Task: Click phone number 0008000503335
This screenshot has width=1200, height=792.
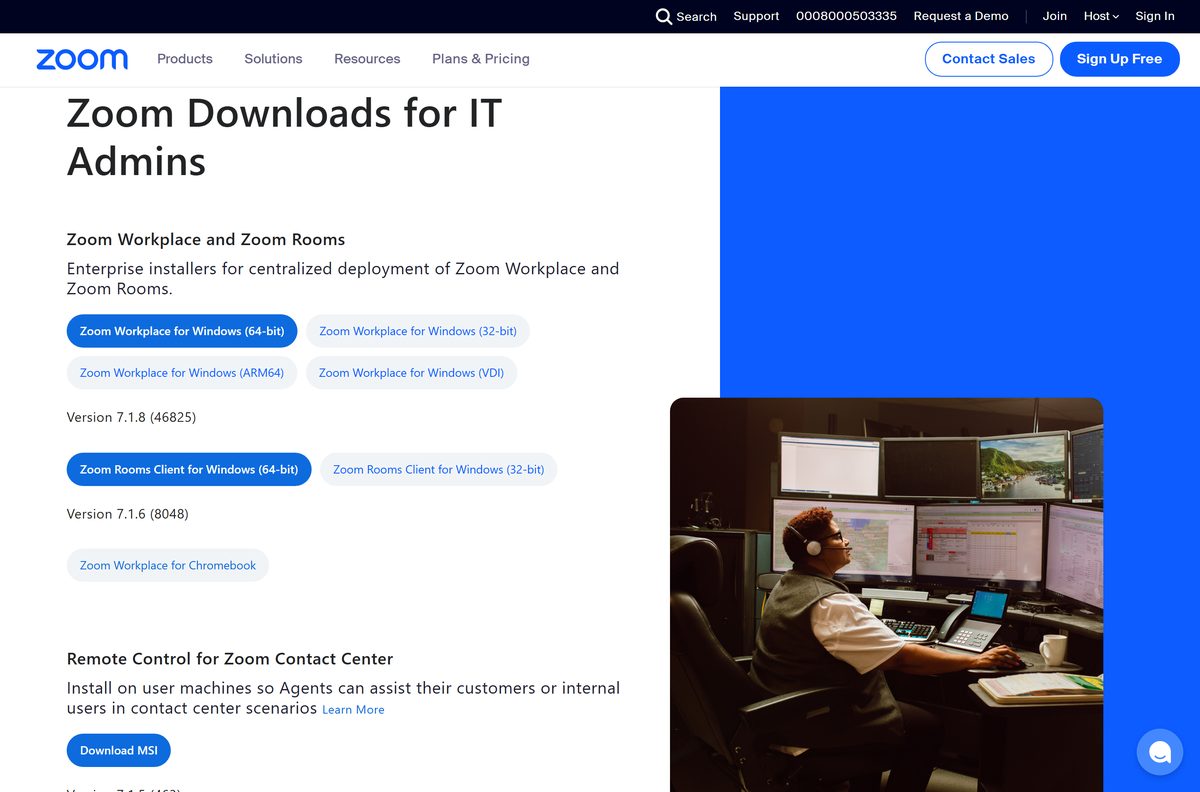Action: coord(846,16)
